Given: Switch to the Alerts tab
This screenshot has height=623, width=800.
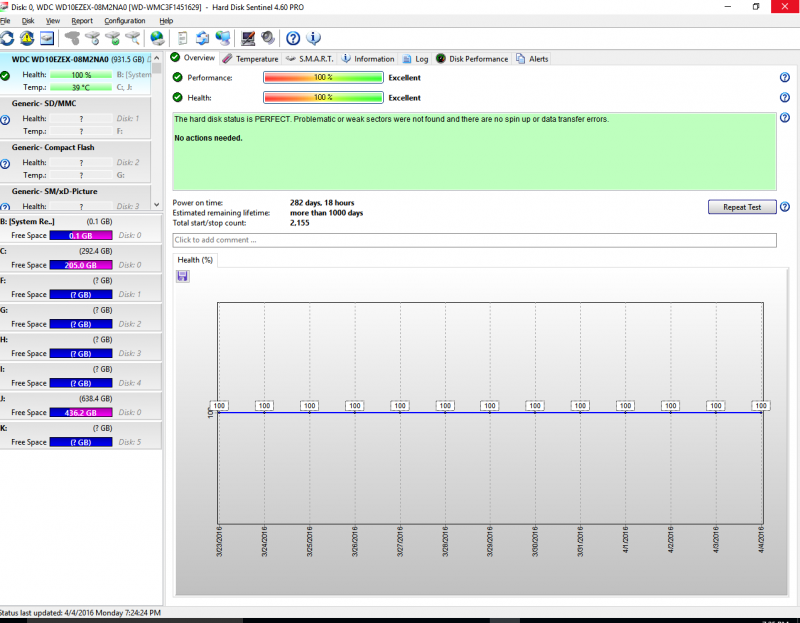Looking at the screenshot, I should [532, 59].
